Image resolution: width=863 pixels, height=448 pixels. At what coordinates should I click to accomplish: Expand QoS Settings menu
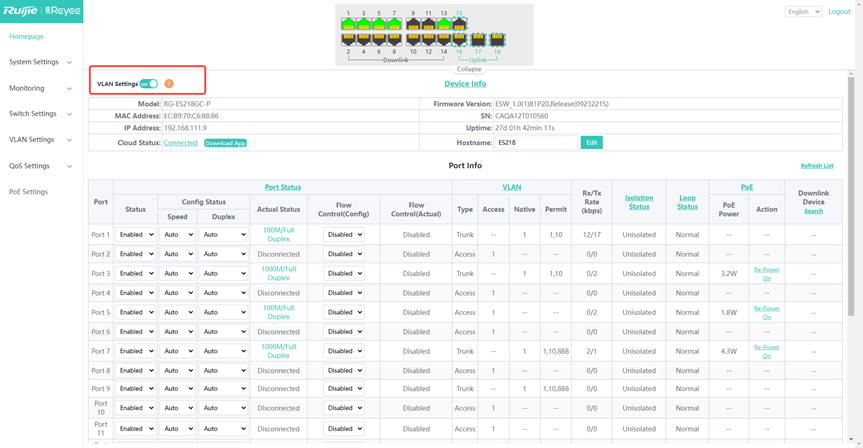click(40, 166)
